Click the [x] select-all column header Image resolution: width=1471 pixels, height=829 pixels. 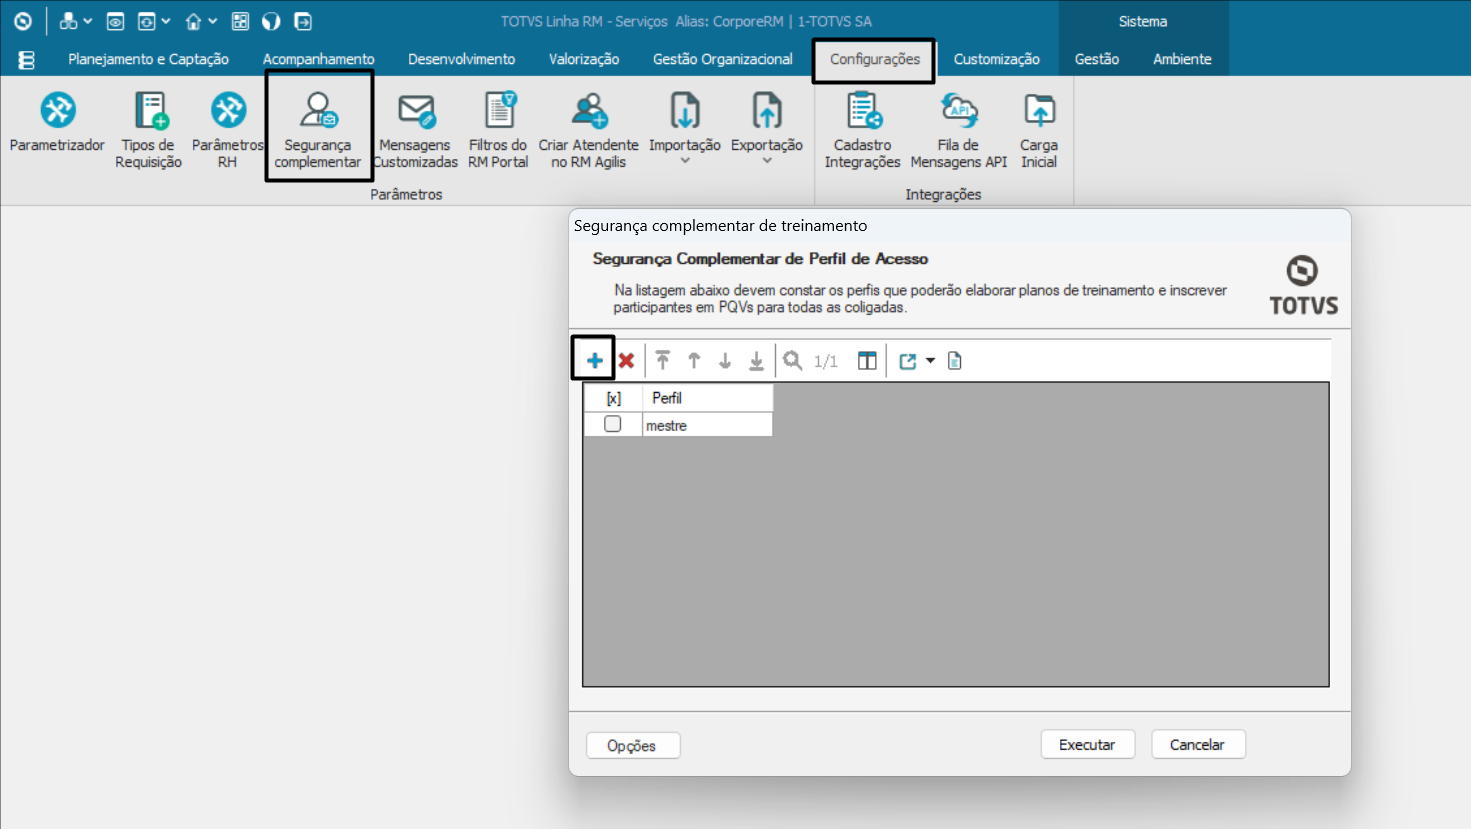point(613,398)
